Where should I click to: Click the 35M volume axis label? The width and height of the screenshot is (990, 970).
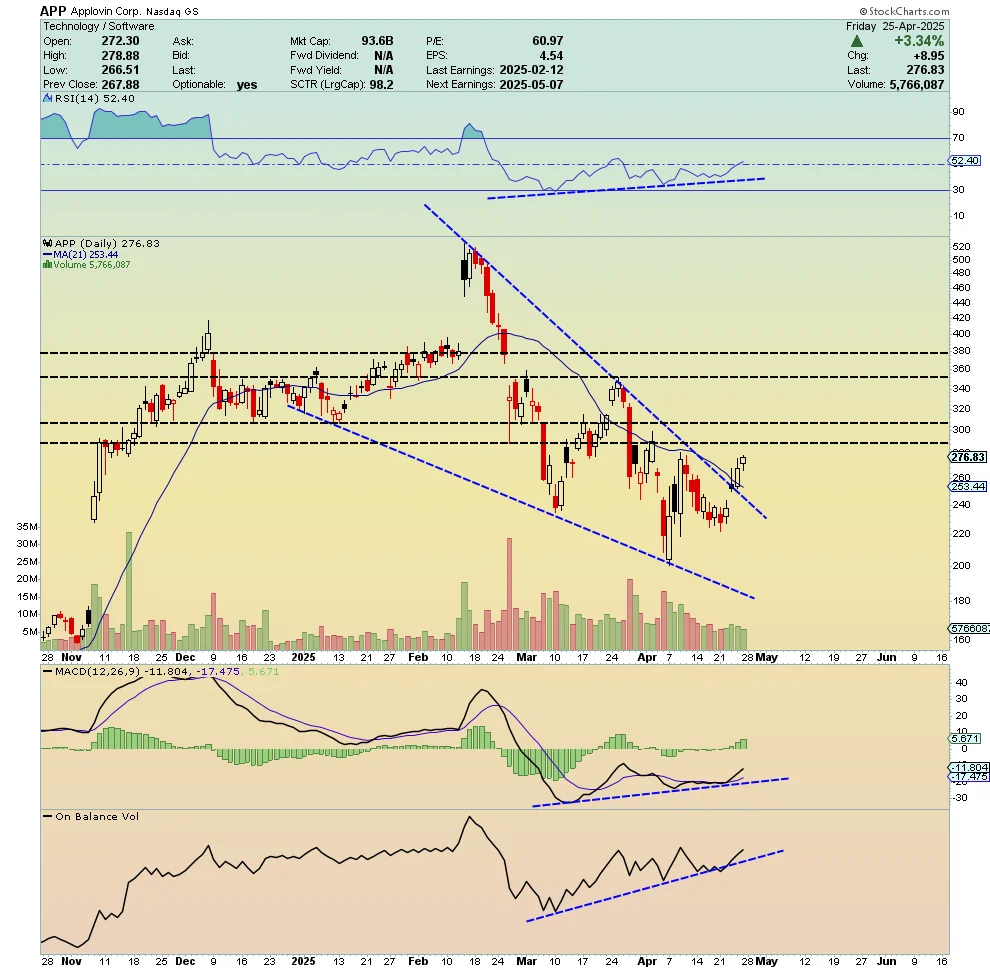[x=27, y=527]
